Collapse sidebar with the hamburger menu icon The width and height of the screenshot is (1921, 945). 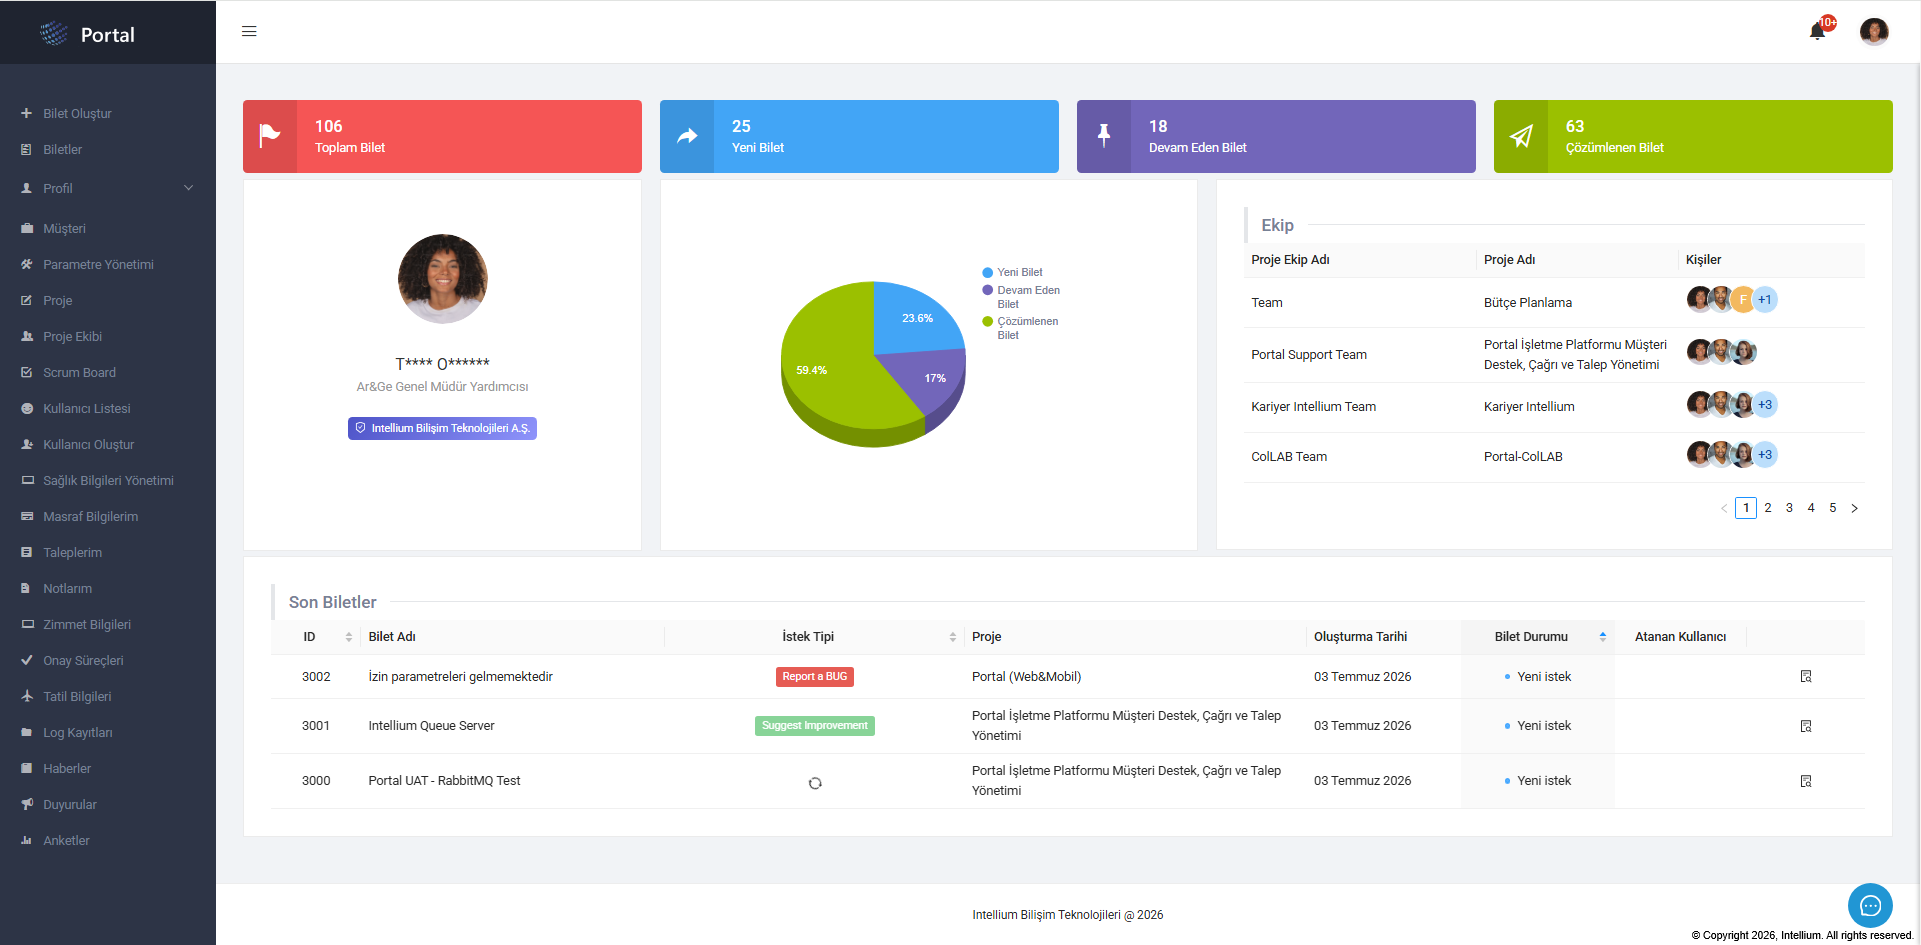[249, 32]
